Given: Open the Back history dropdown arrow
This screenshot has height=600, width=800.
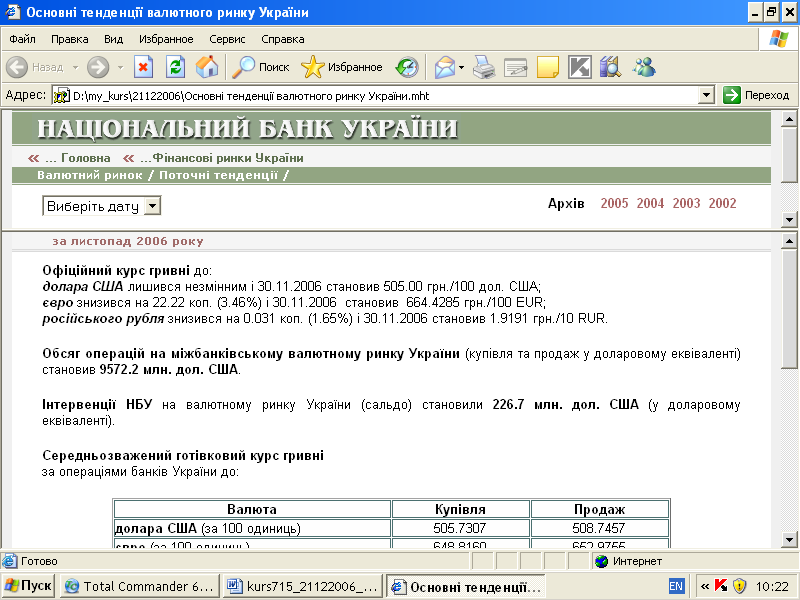Looking at the screenshot, I should (x=75, y=67).
